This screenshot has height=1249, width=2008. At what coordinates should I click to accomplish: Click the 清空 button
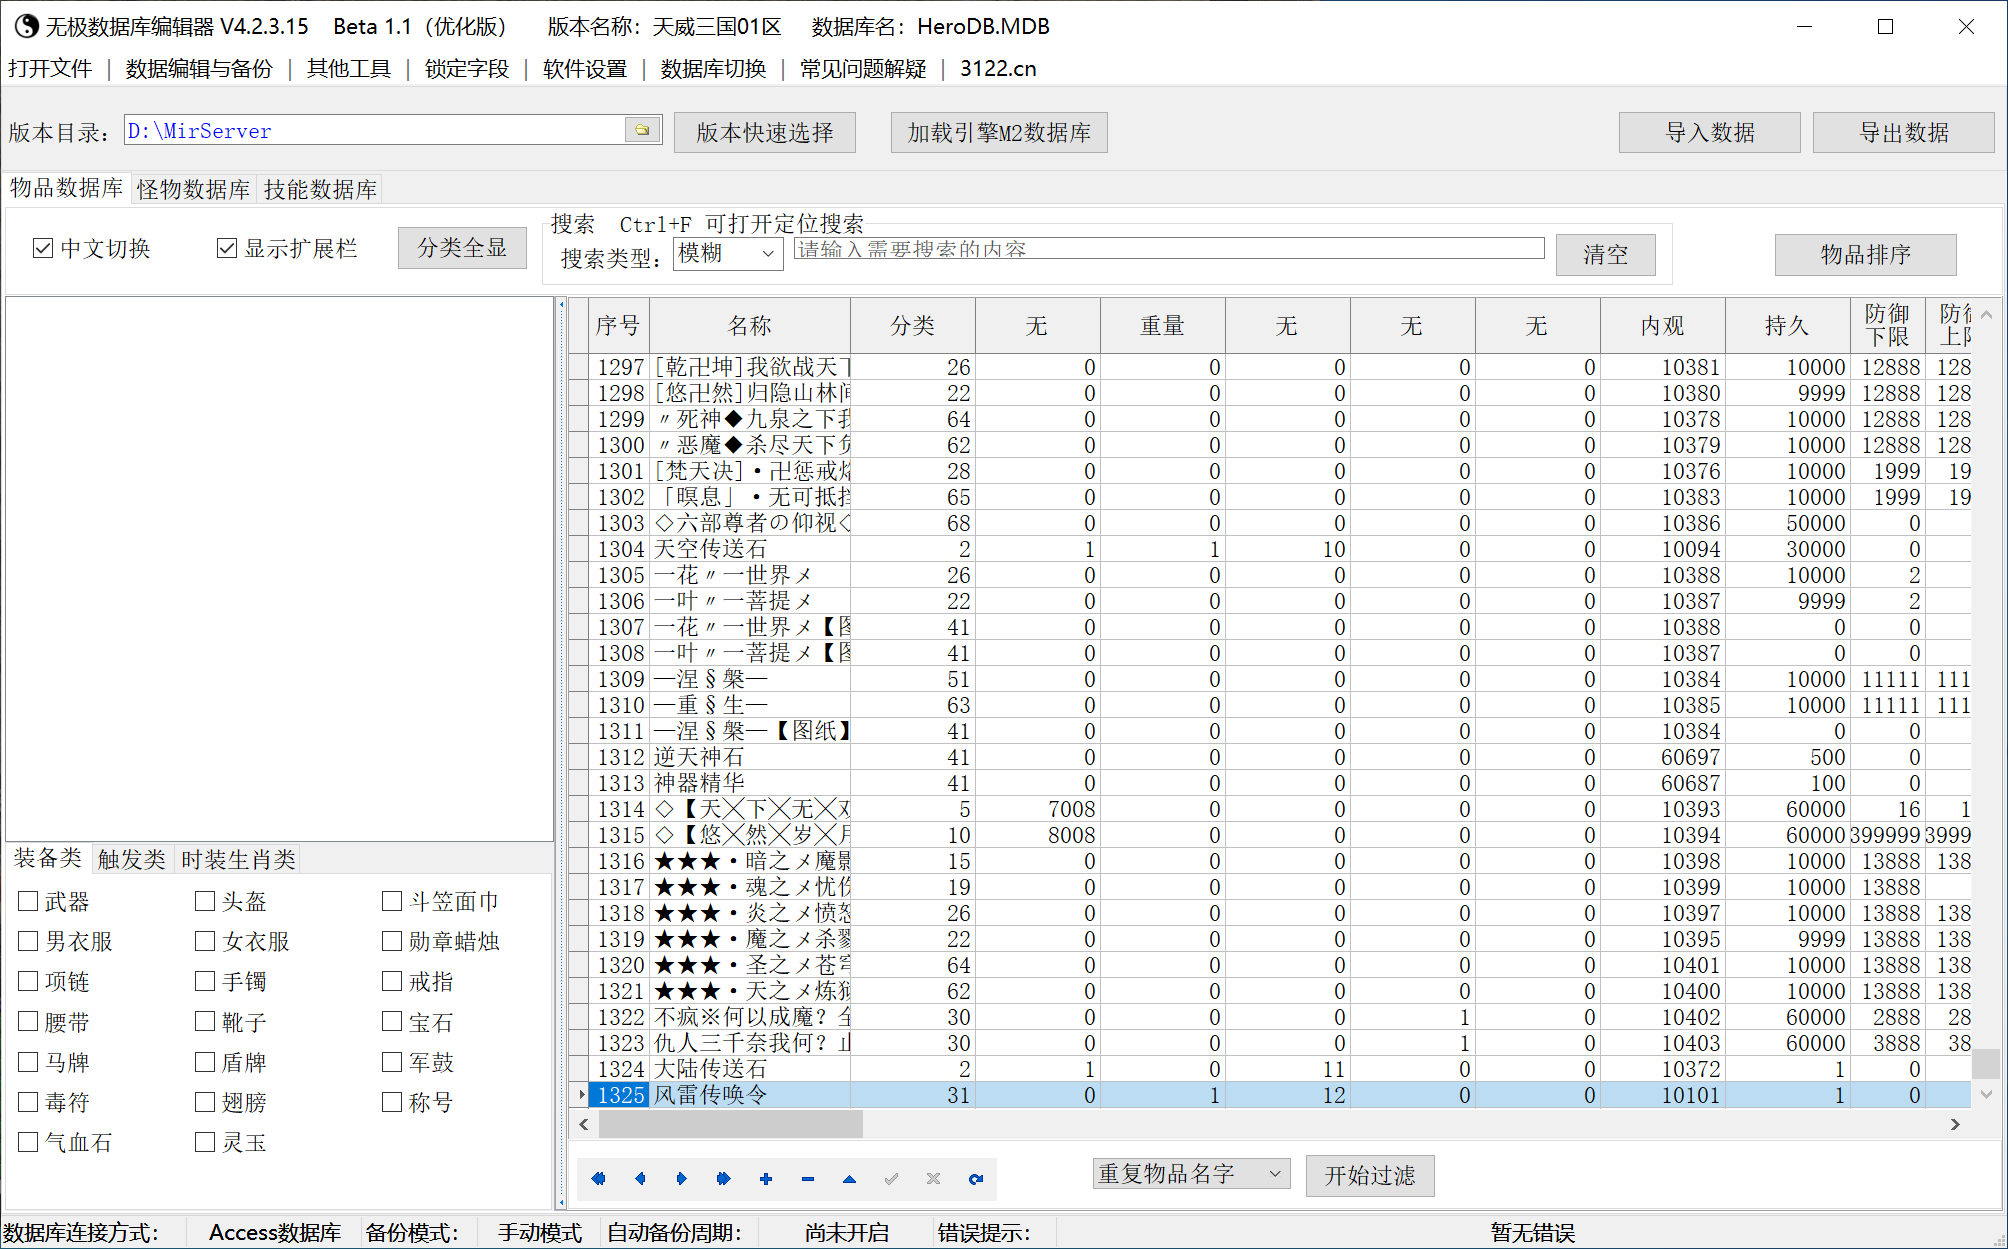click(x=1606, y=254)
